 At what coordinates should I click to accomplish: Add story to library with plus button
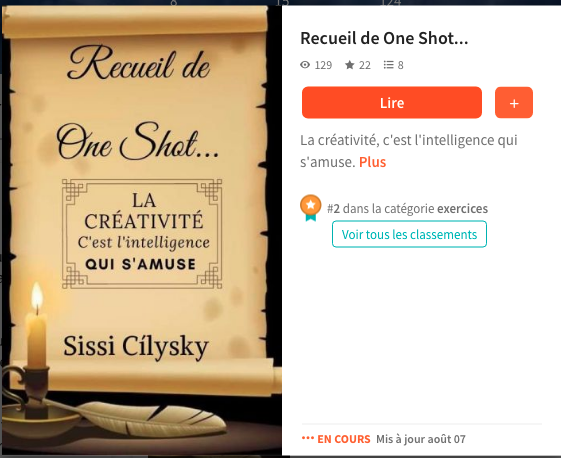[x=514, y=103]
